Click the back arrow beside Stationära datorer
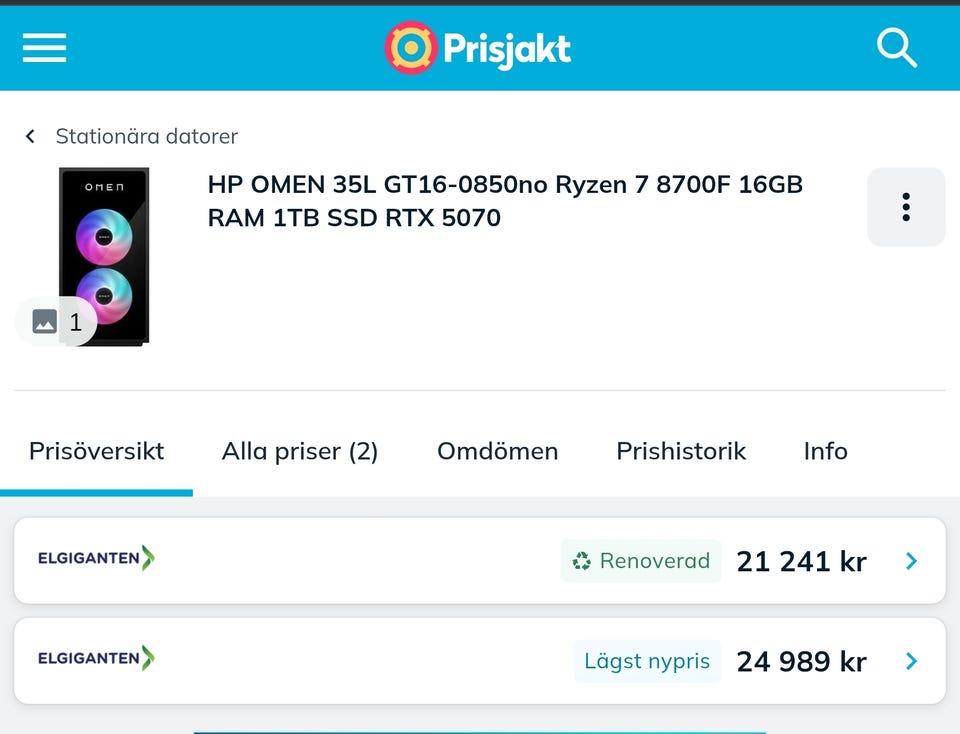Screen dimensions: 960x734 point(31,136)
